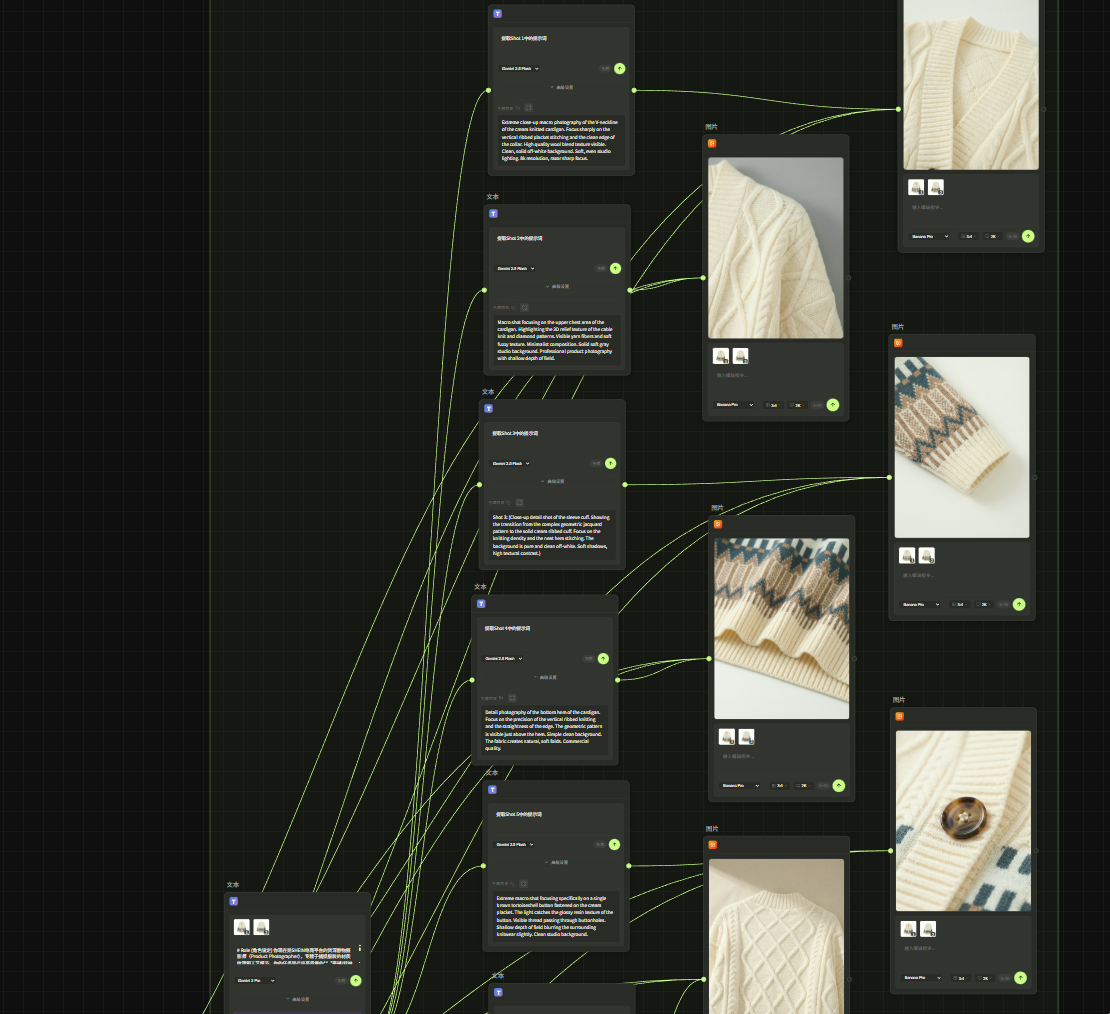Click the fullscreen icon above the Shot 4 prompt output
This screenshot has width=1110, height=1014.
512,697
